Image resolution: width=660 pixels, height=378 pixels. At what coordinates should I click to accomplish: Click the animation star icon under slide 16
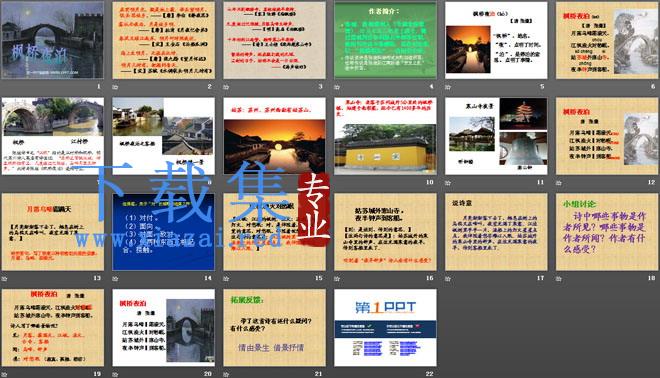point(337,279)
